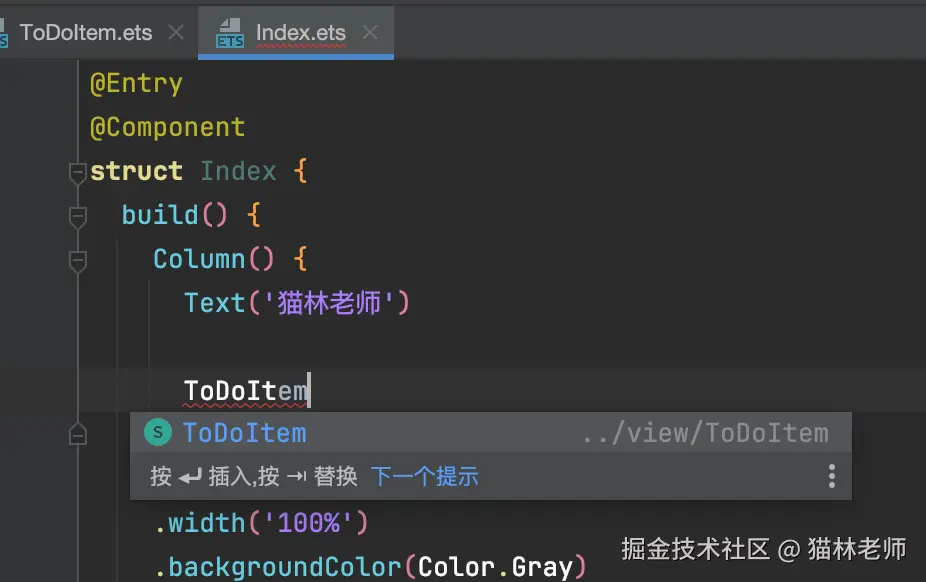Screen dimensions: 926x582
Task: Collapse the Column() block fold marker
Action: point(77,260)
